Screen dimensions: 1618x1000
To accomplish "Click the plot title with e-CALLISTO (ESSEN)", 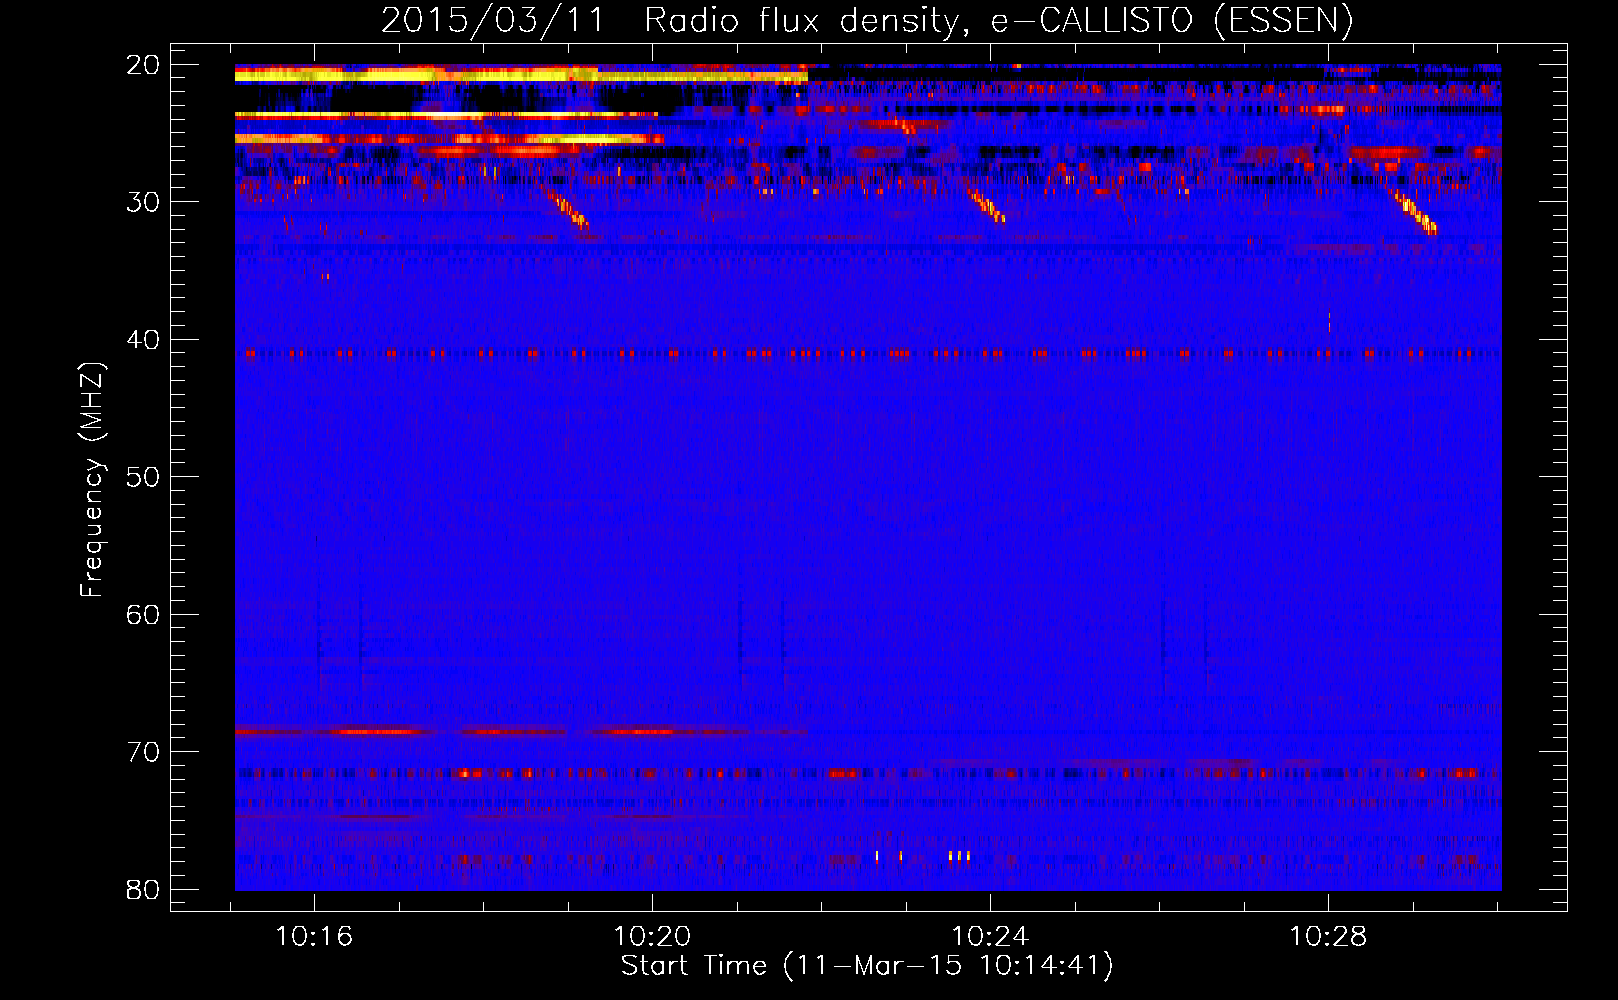I will tap(867, 20).
